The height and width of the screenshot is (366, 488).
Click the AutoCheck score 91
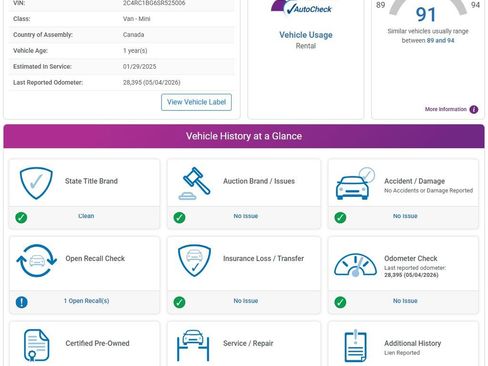[x=426, y=15]
